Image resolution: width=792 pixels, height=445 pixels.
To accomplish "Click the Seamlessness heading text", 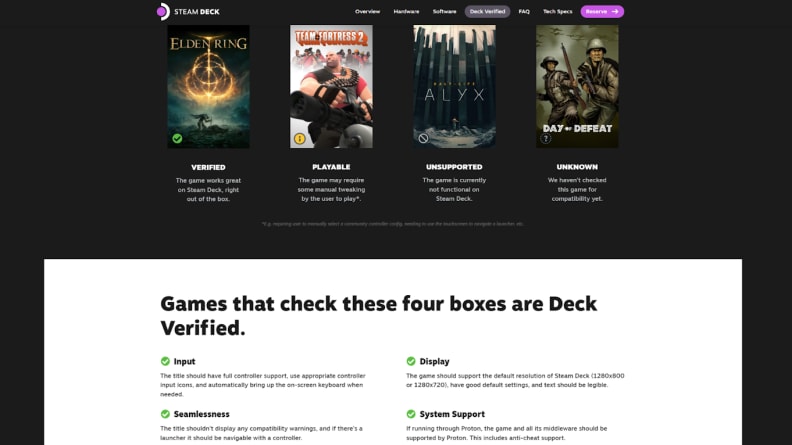I will click(x=202, y=414).
